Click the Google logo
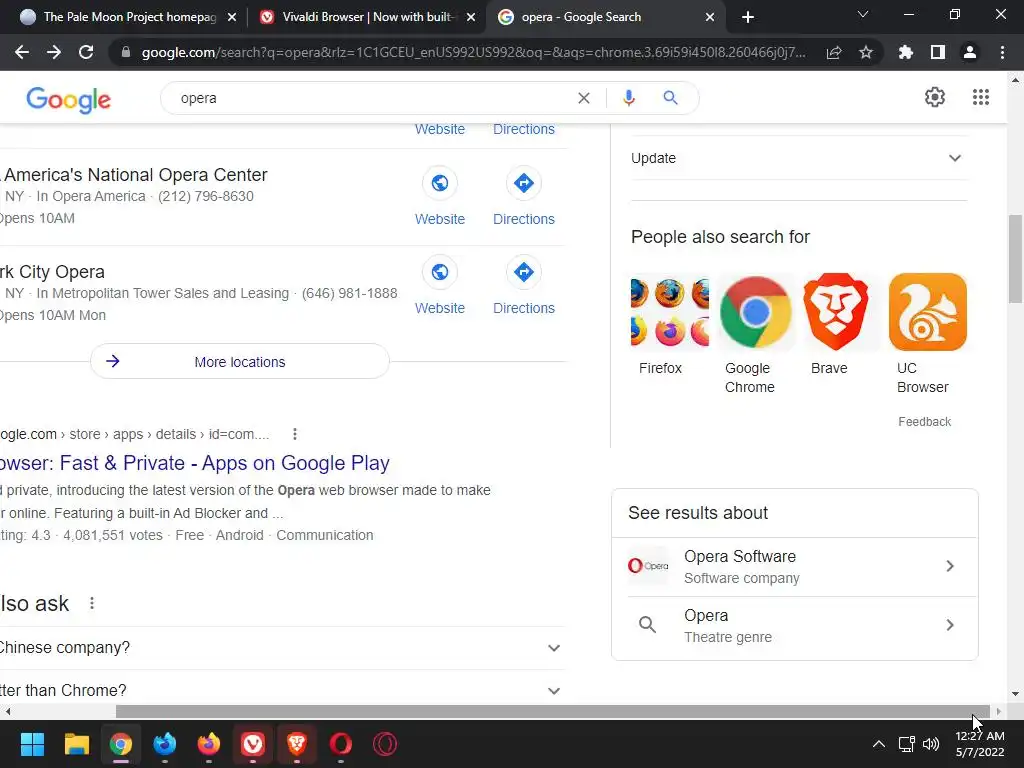 pos(69,99)
